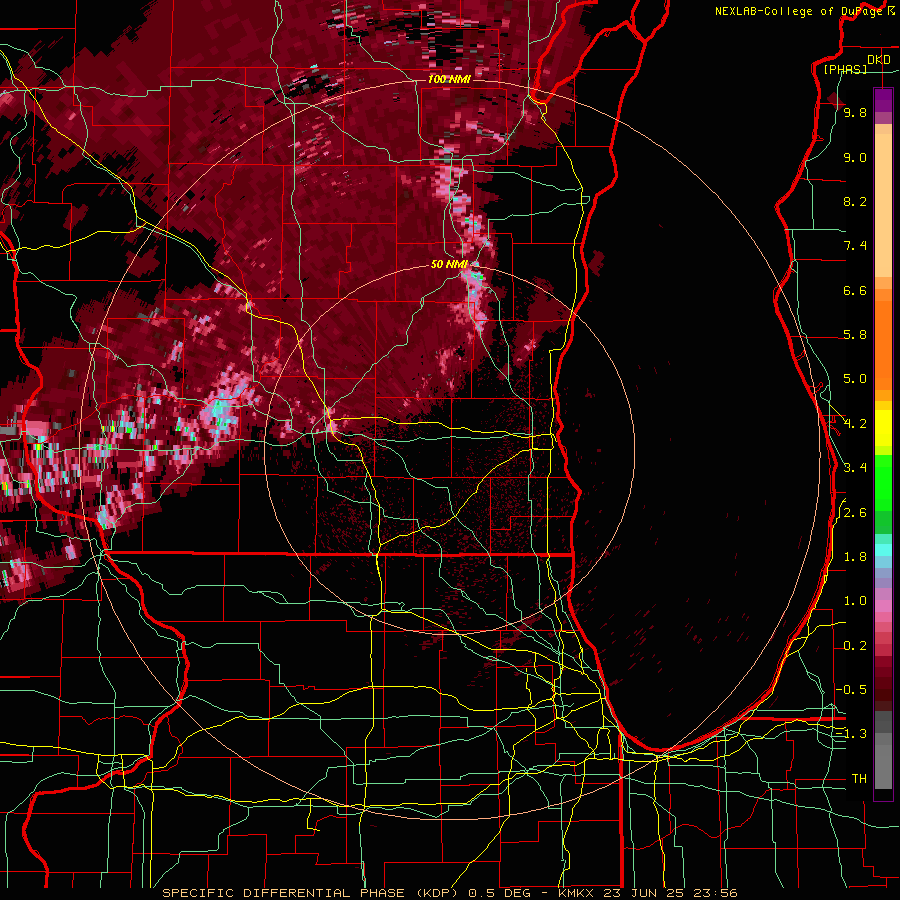Click the 6.6 scale label
The height and width of the screenshot is (900, 900).
pyautogui.click(x=855, y=290)
